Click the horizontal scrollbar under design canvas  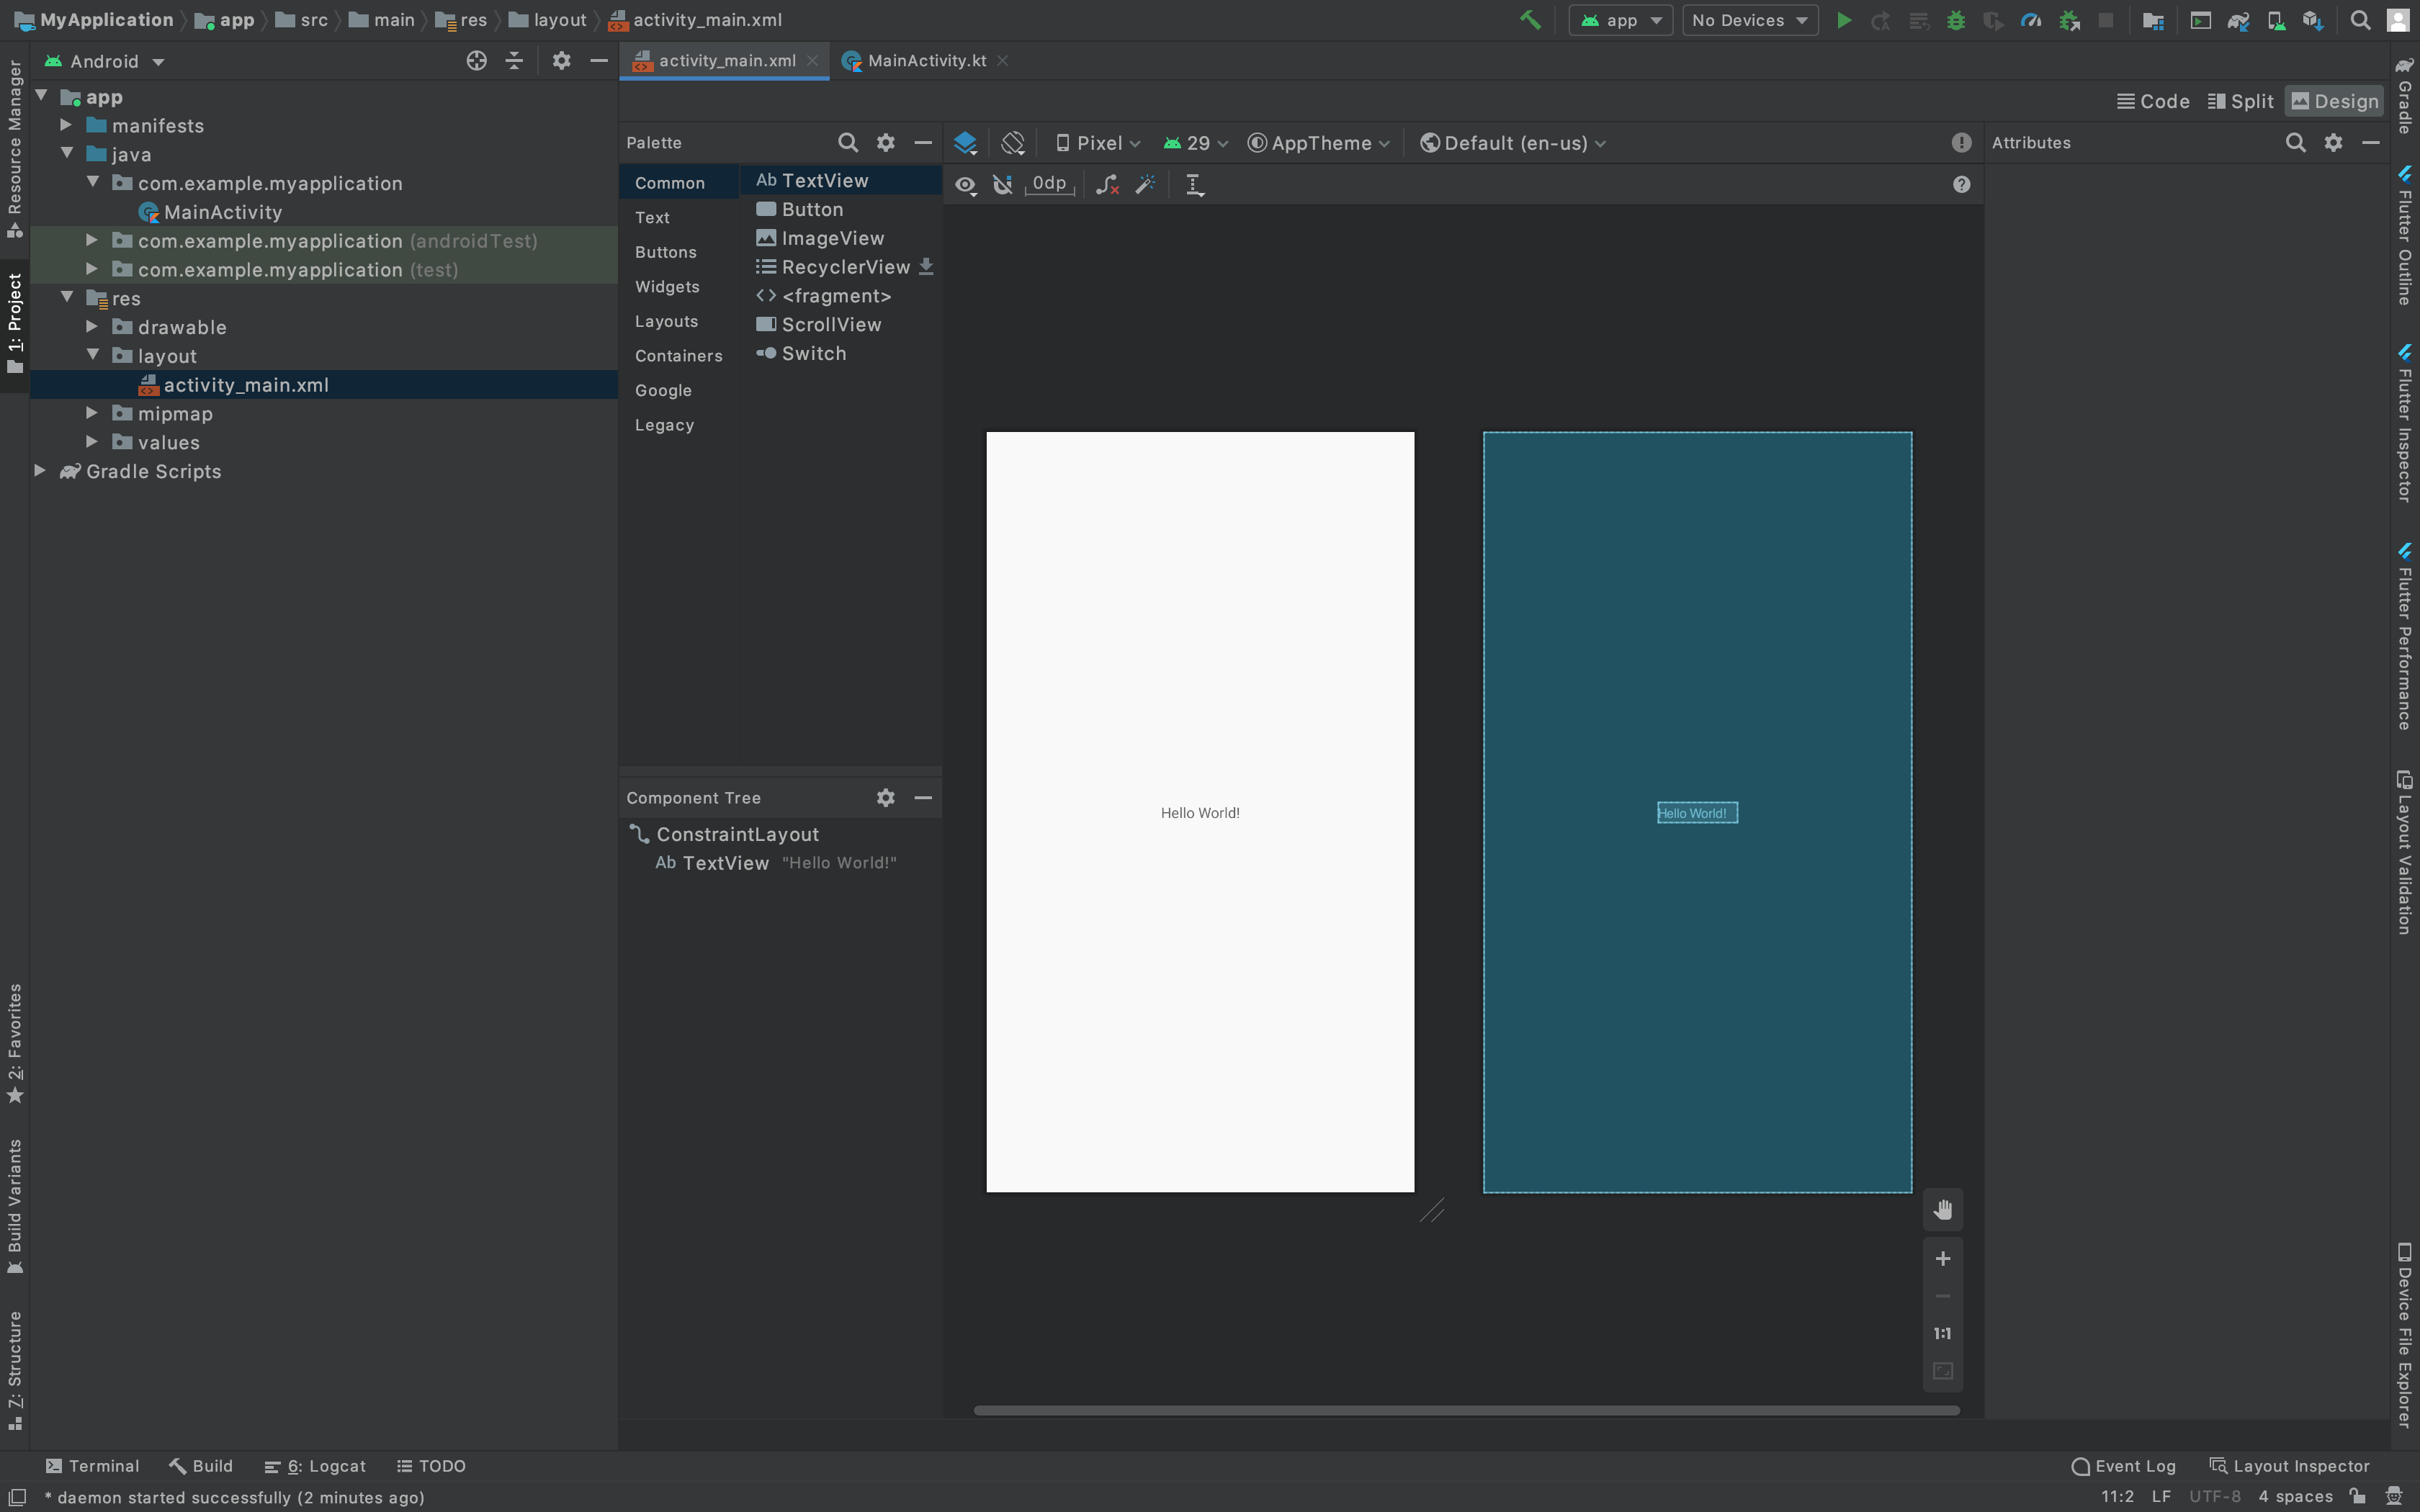click(x=1466, y=1410)
